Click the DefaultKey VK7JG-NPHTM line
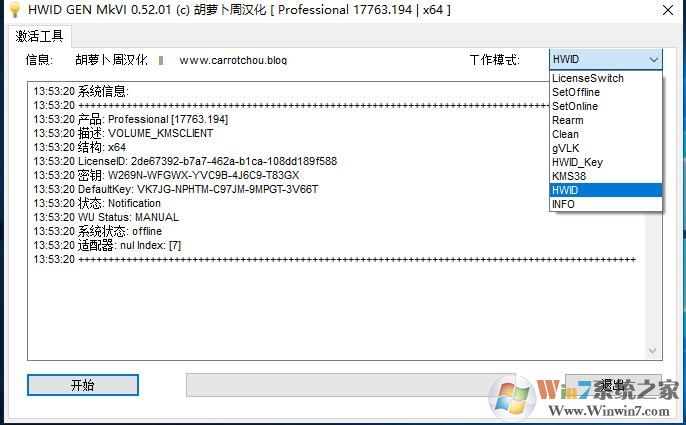The width and height of the screenshot is (686, 425). coord(176,189)
